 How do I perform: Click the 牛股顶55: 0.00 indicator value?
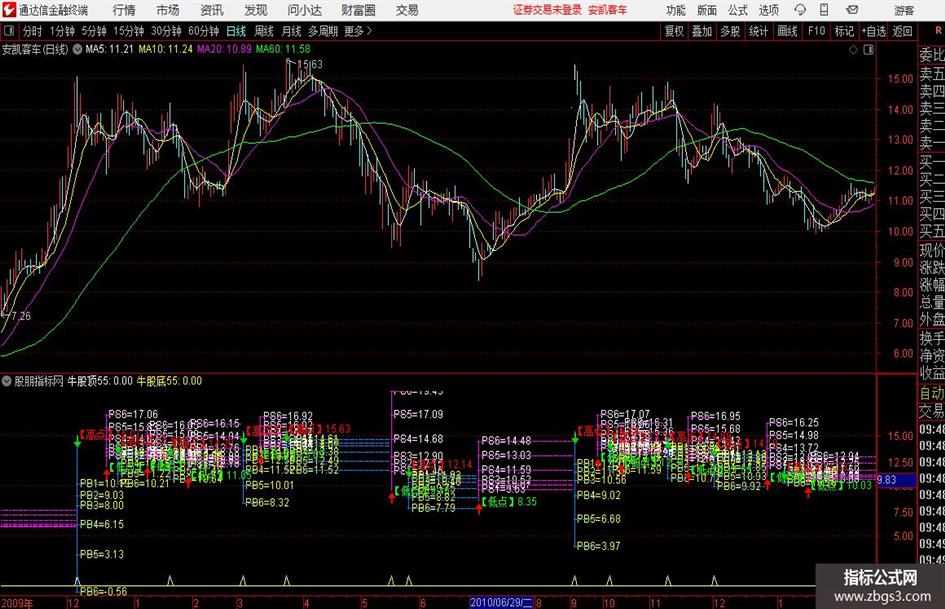click(100, 381)
